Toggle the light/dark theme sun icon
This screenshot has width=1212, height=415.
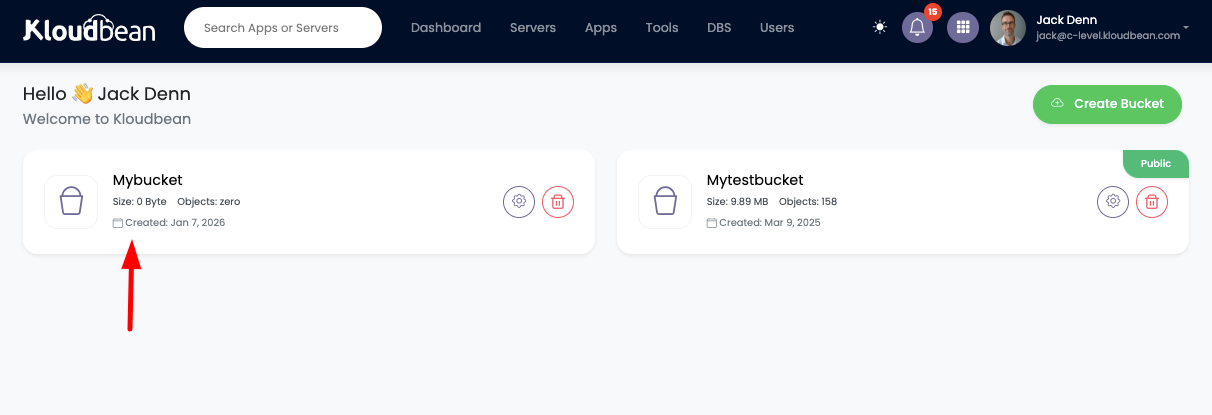[x=880, y=28]
